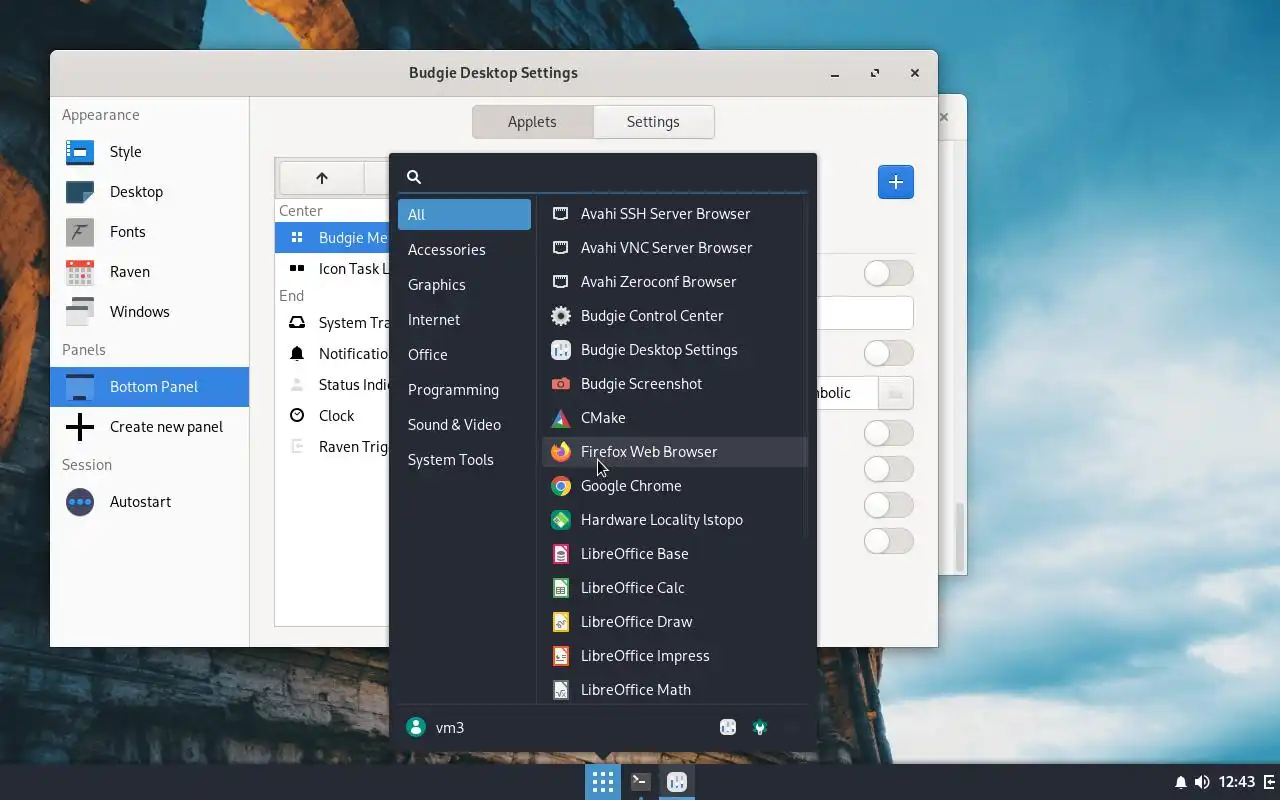
Task: Toggle the bottom-most switch in applet settings
Action: tap(888, 541)
